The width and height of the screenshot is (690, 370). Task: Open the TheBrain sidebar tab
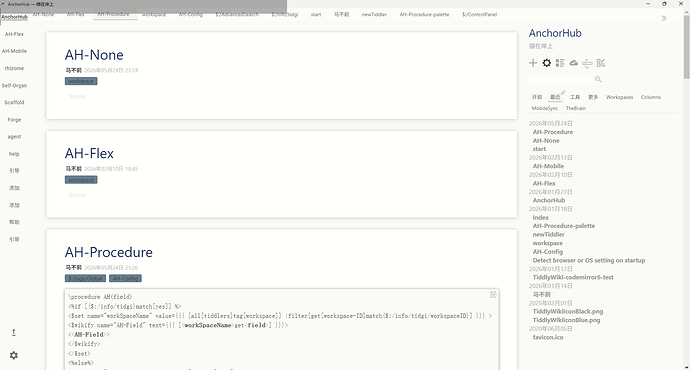[576, 108]
